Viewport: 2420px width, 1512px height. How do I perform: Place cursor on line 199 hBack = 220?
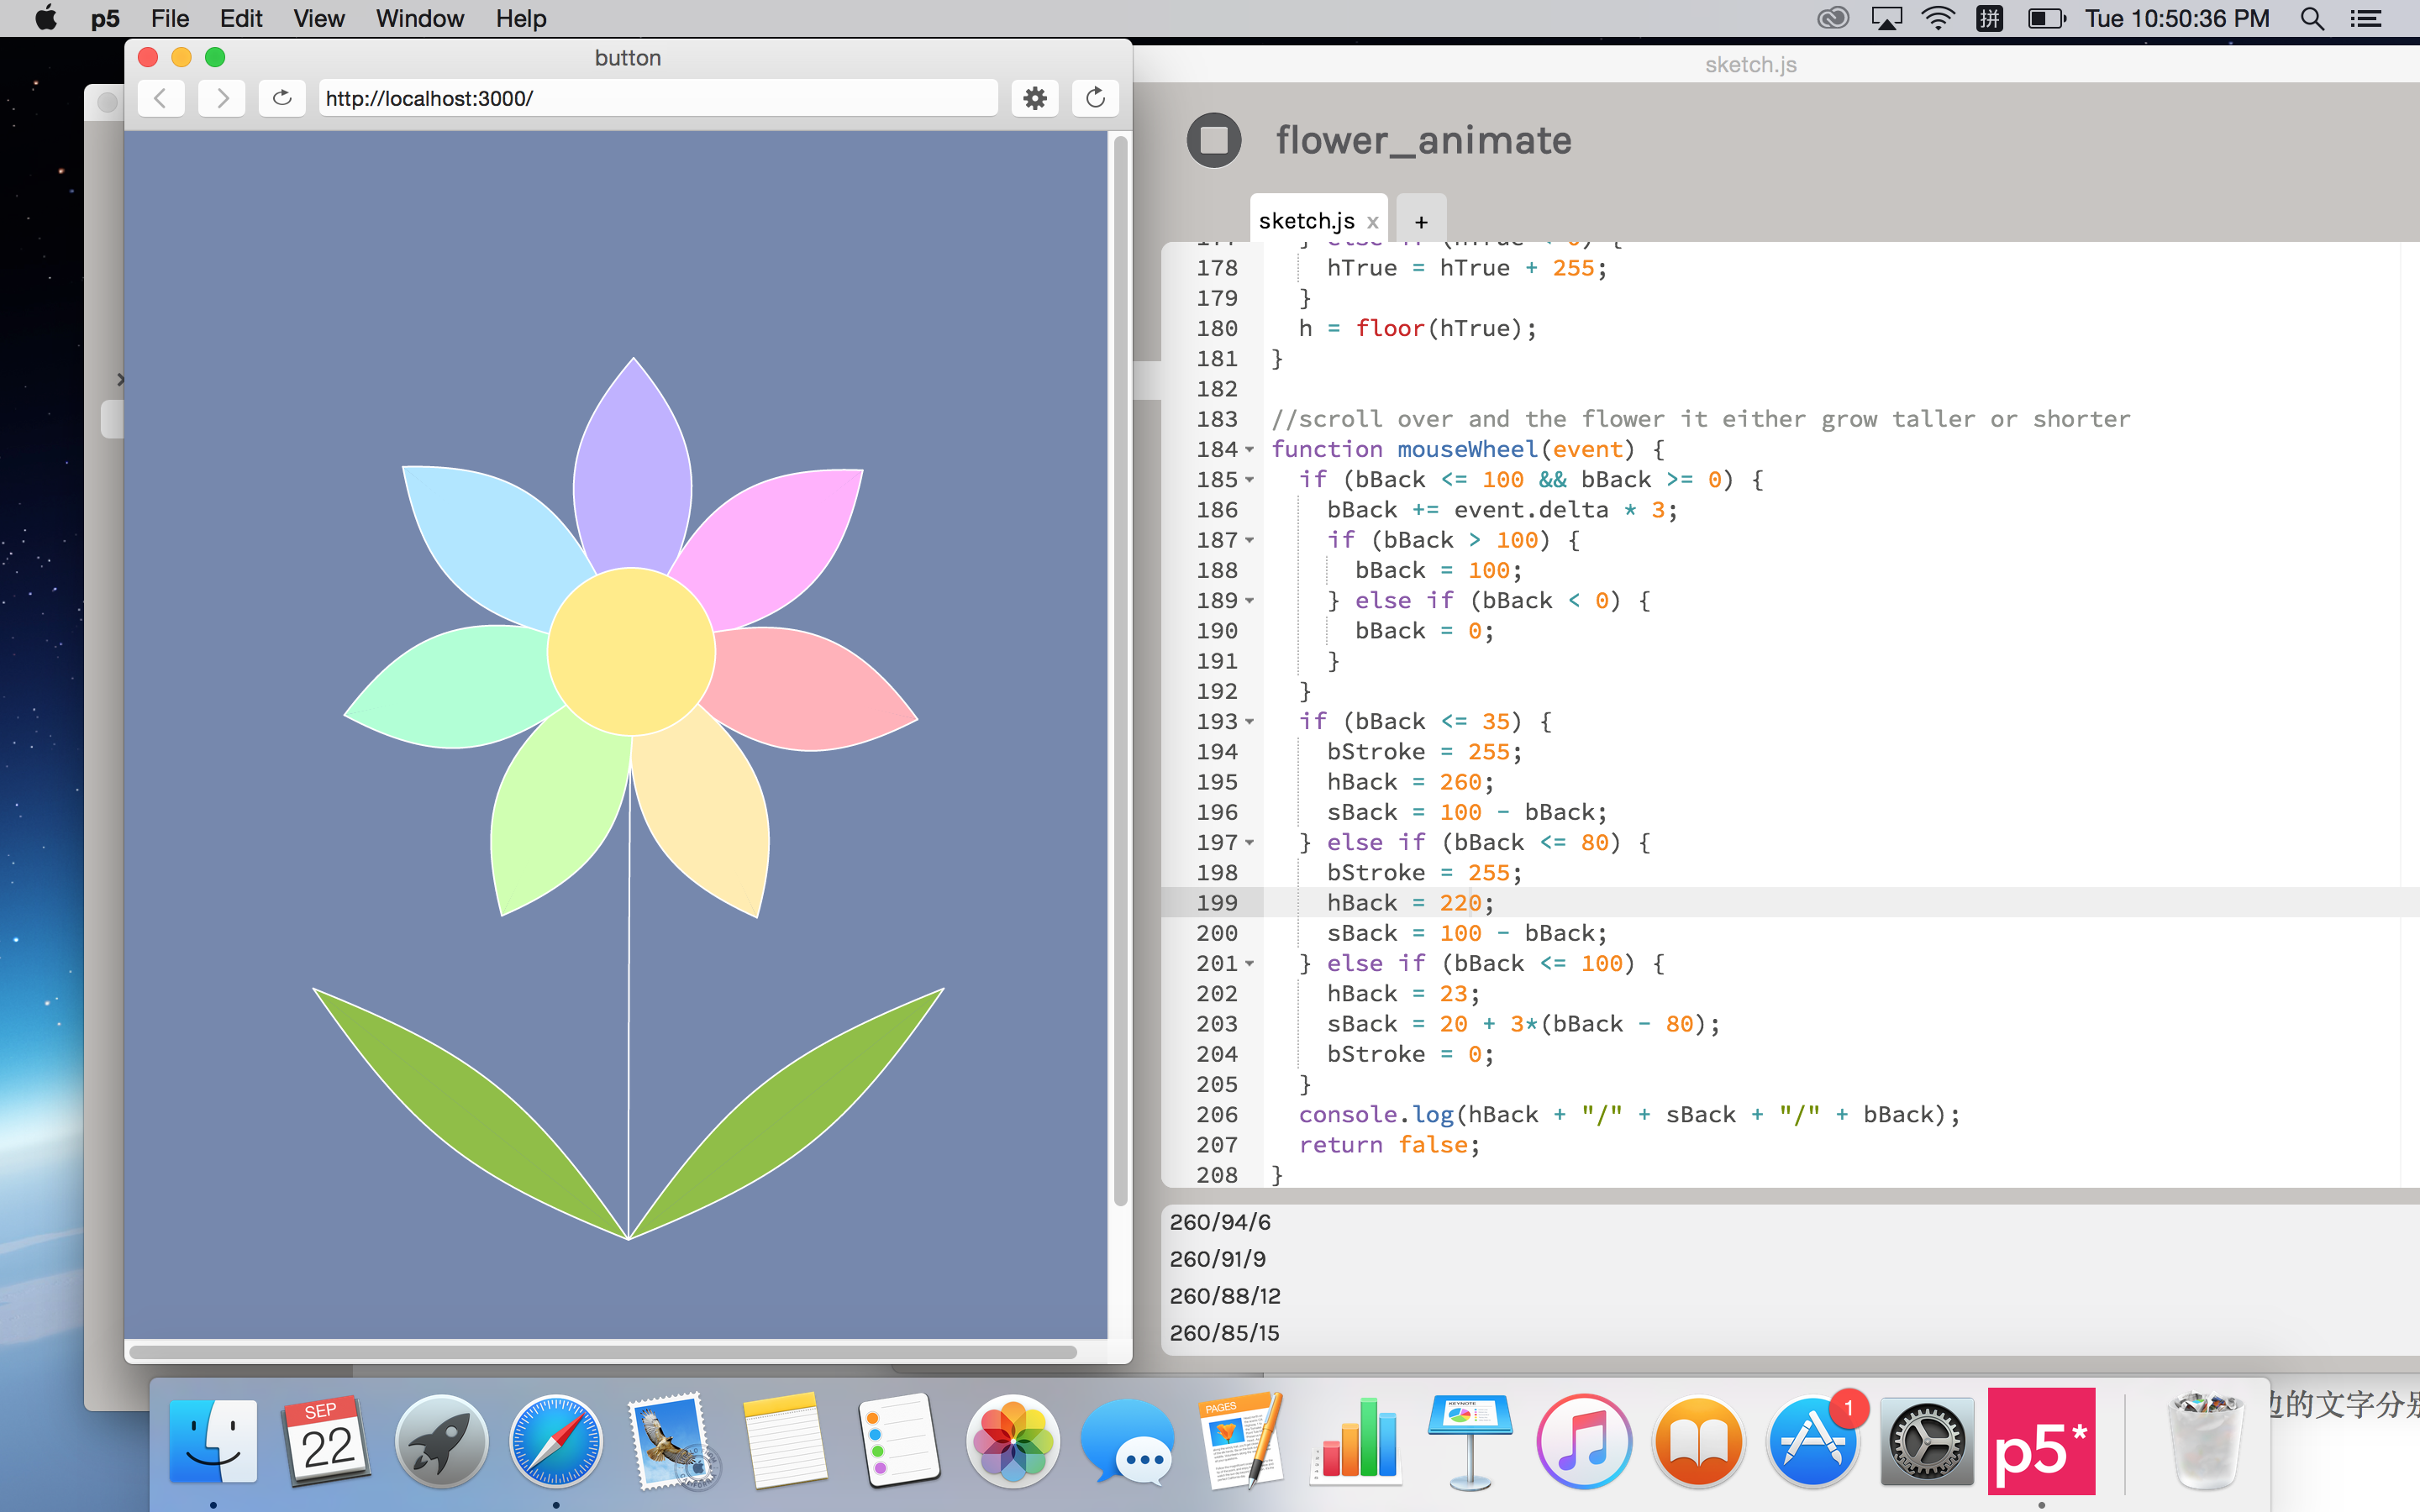1410,903
